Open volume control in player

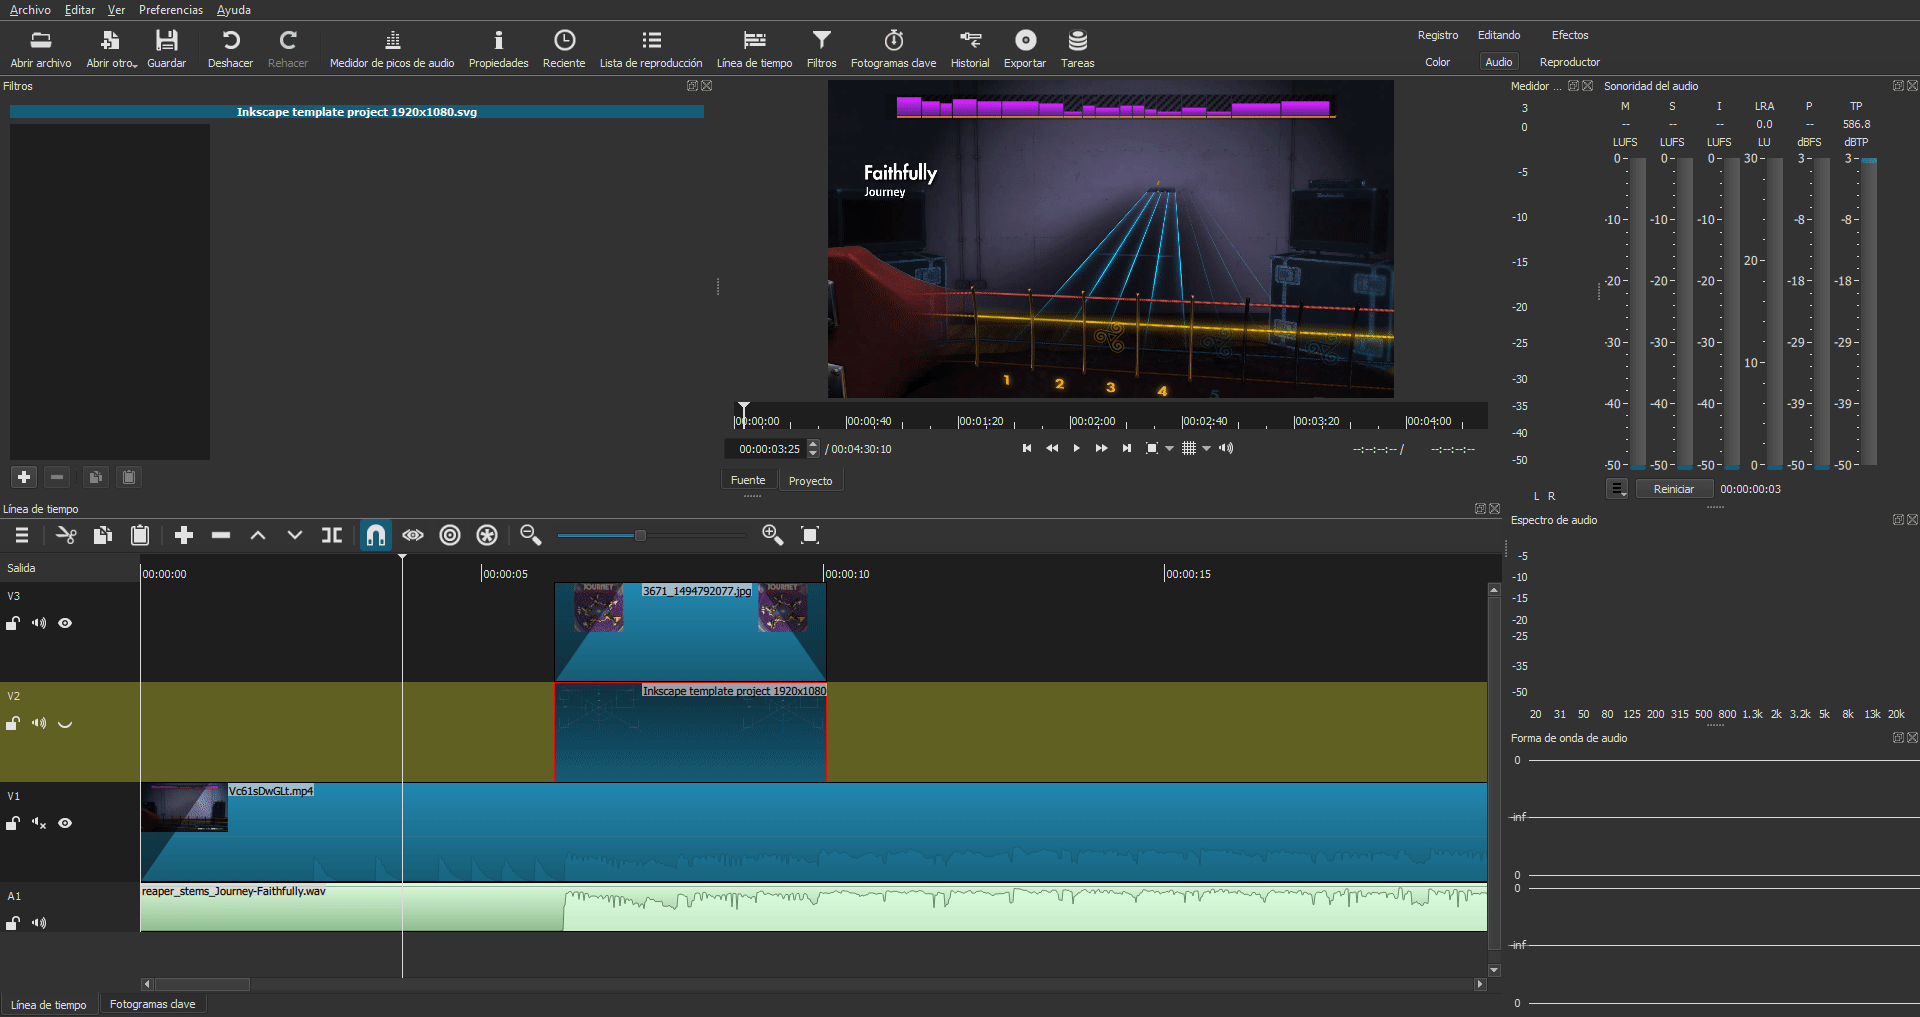tap(1226, 448)
